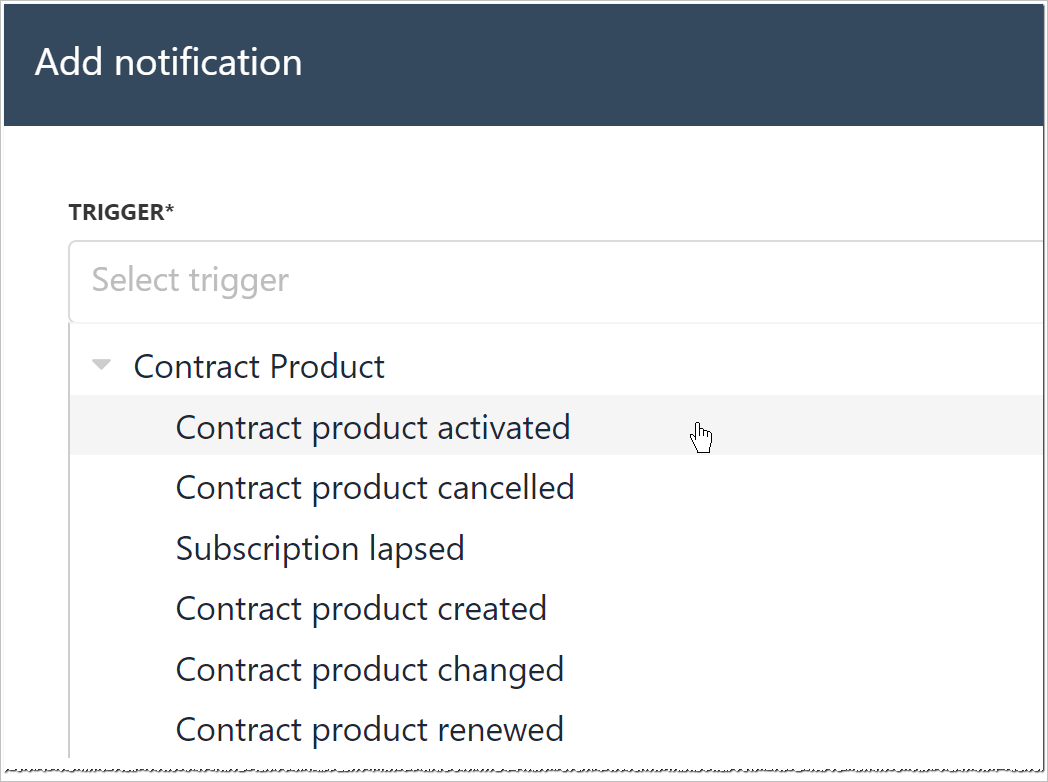
Task: Click the Add notification header title
Action: coord(168,63)
